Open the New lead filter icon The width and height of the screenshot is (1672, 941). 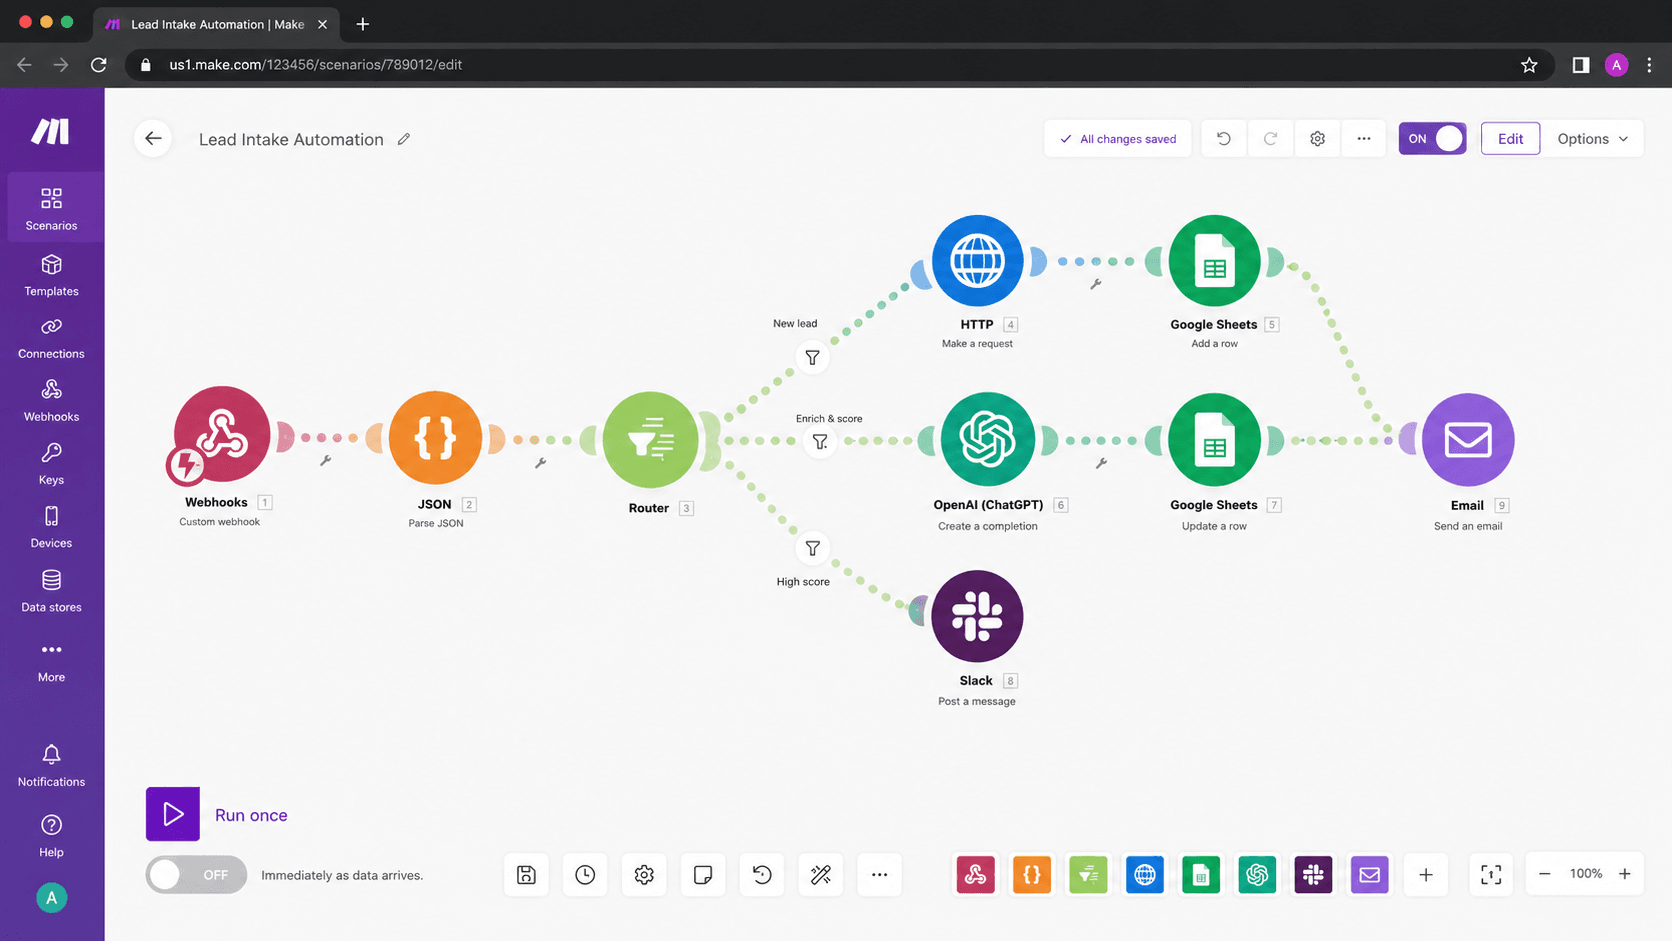[x=812, y=357]
